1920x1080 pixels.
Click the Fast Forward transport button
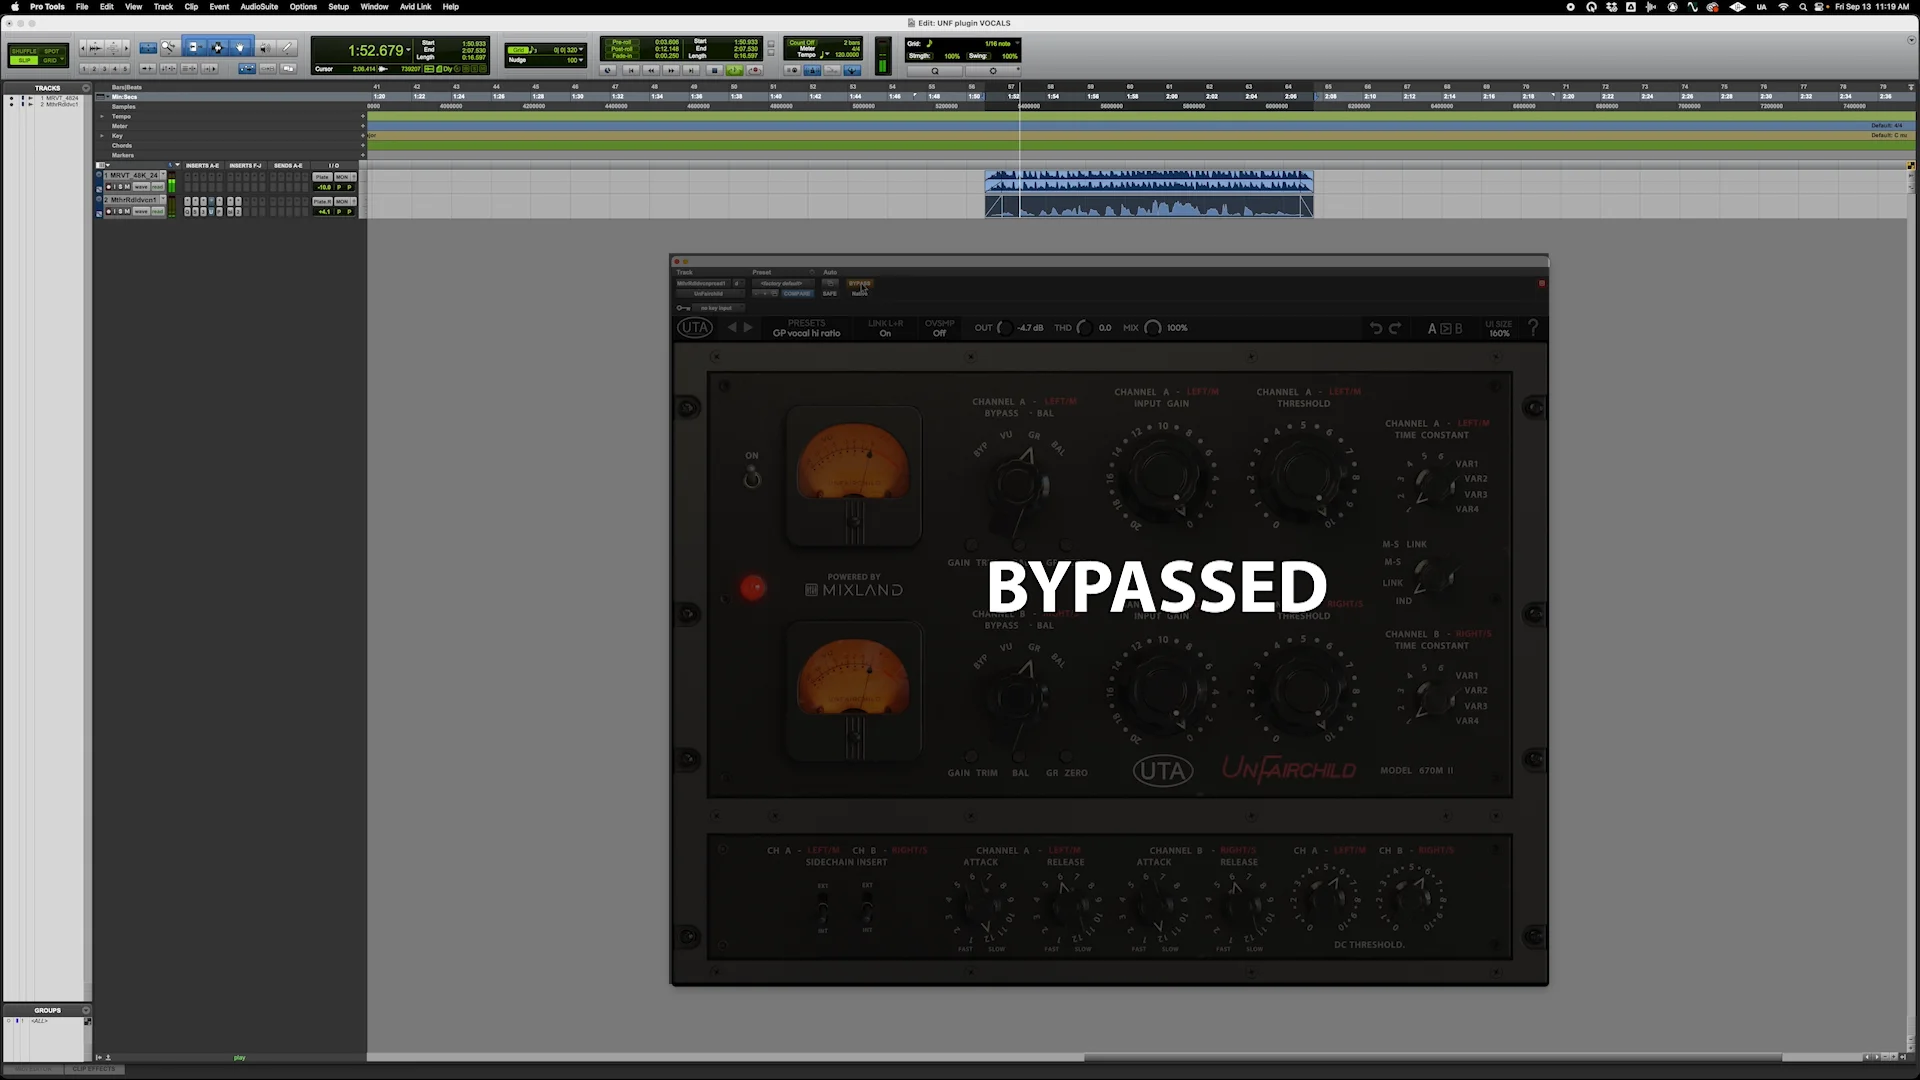click(x=671, y=70)
